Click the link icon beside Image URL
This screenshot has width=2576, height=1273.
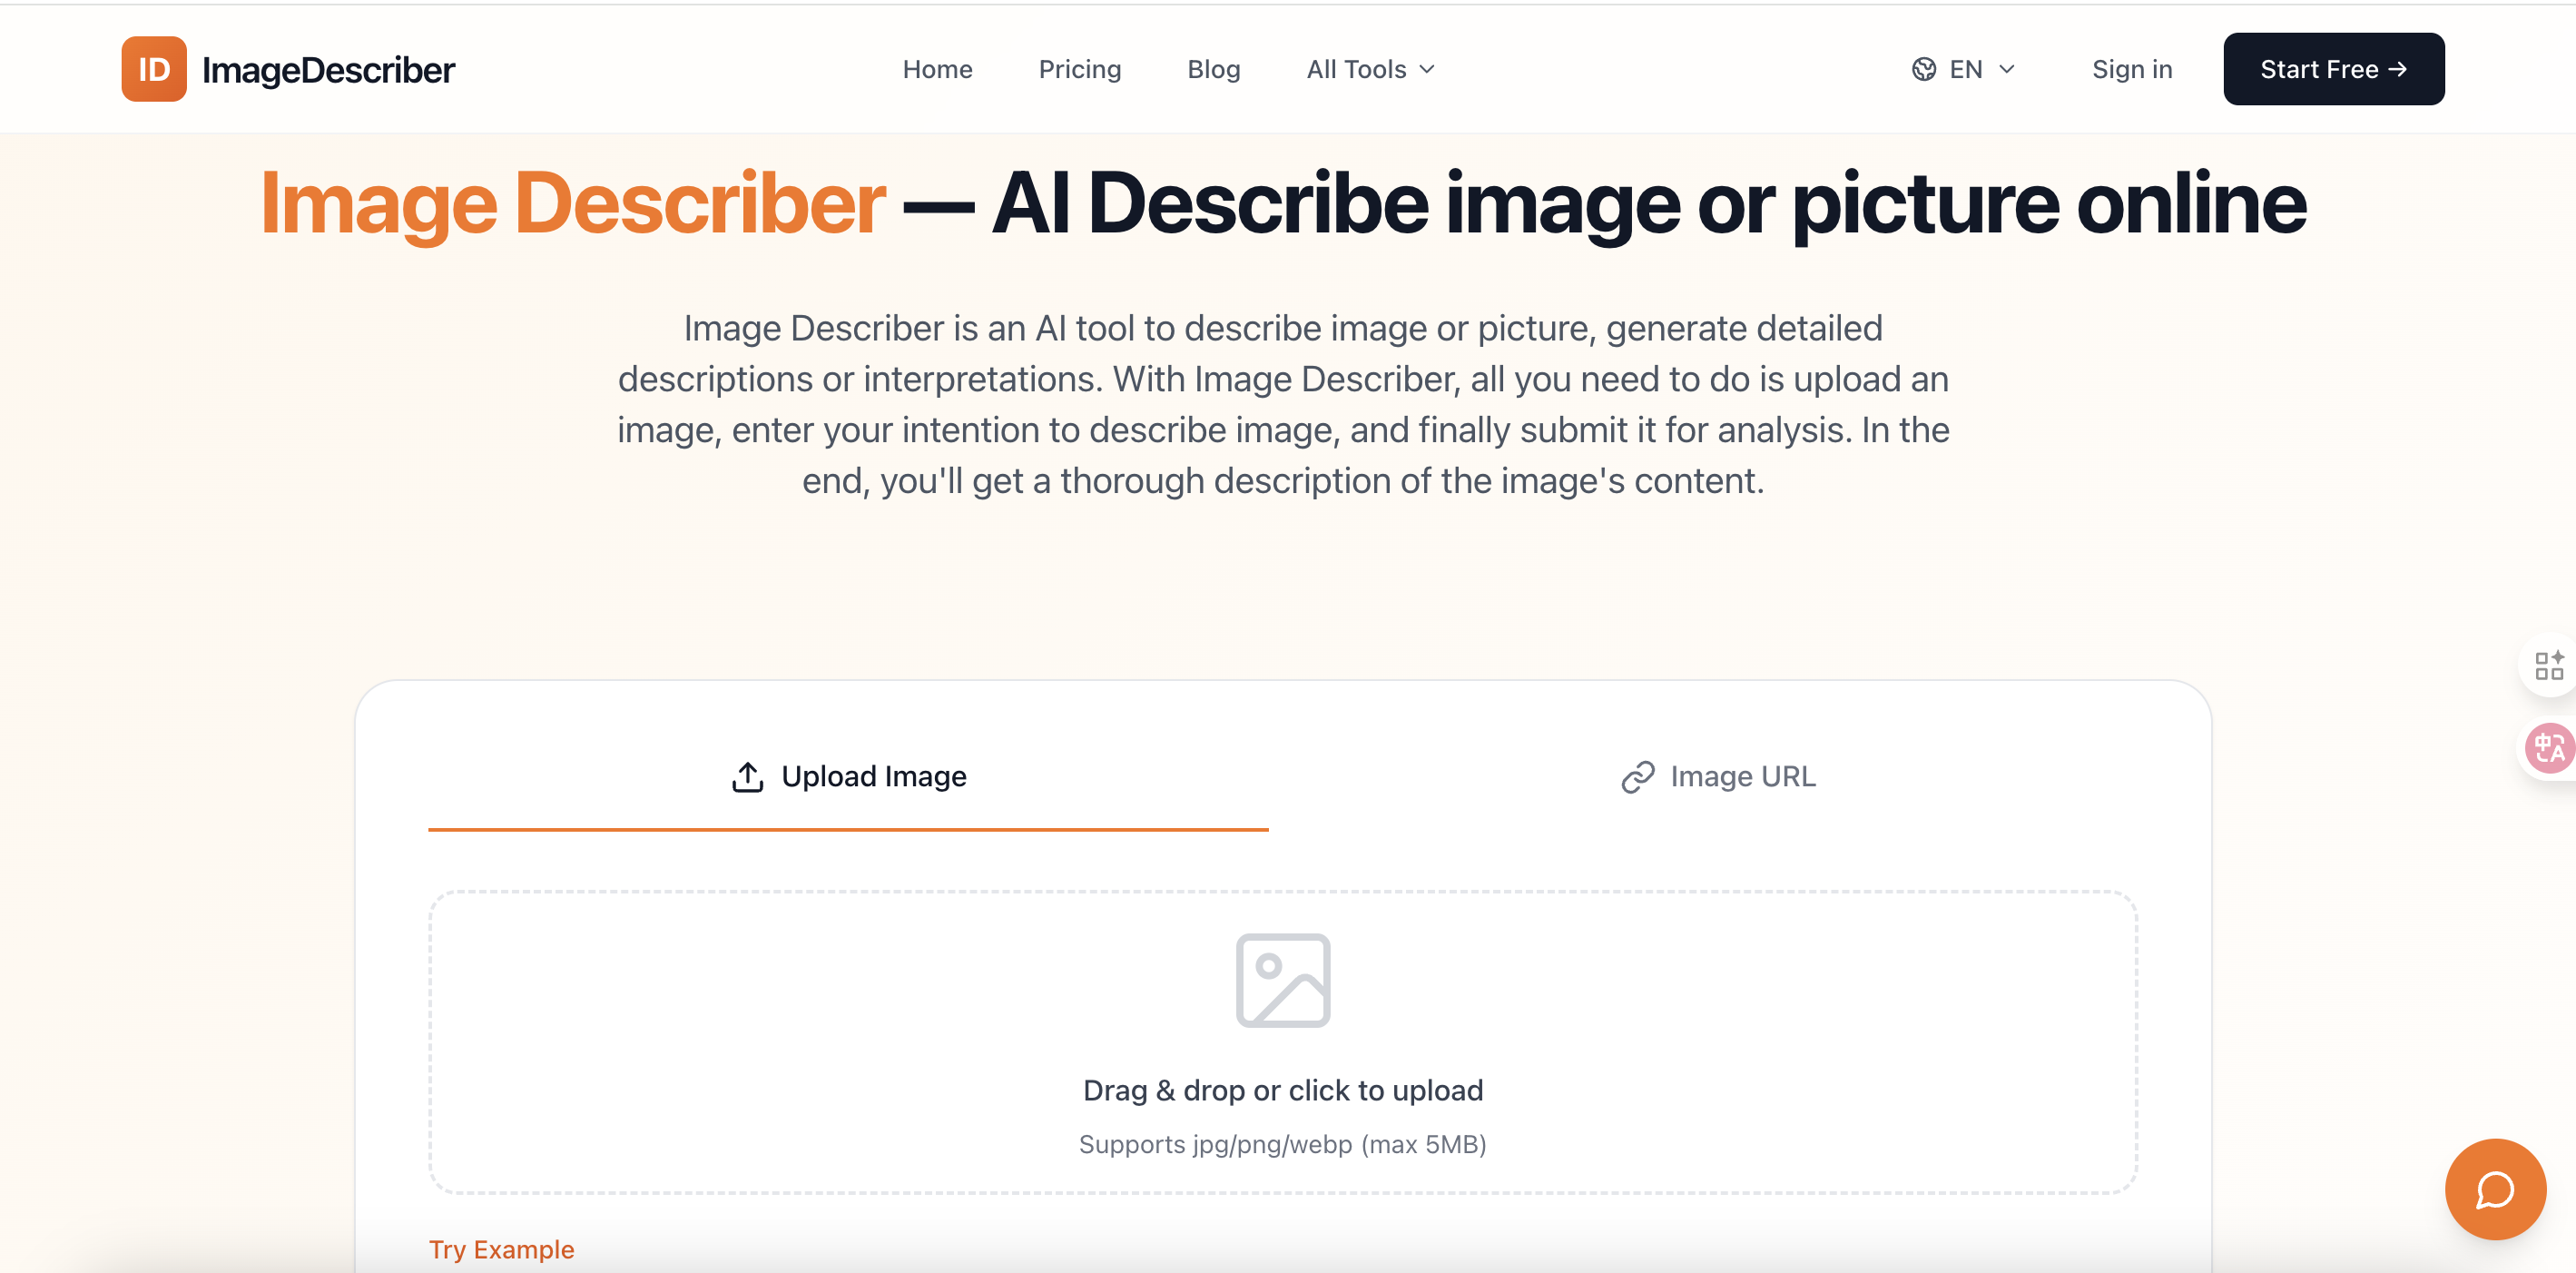point(1636,776)
